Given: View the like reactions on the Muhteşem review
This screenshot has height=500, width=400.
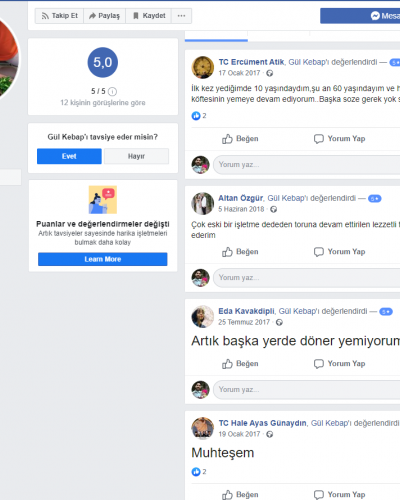Looking at the screenshot, I should [199, 472].
